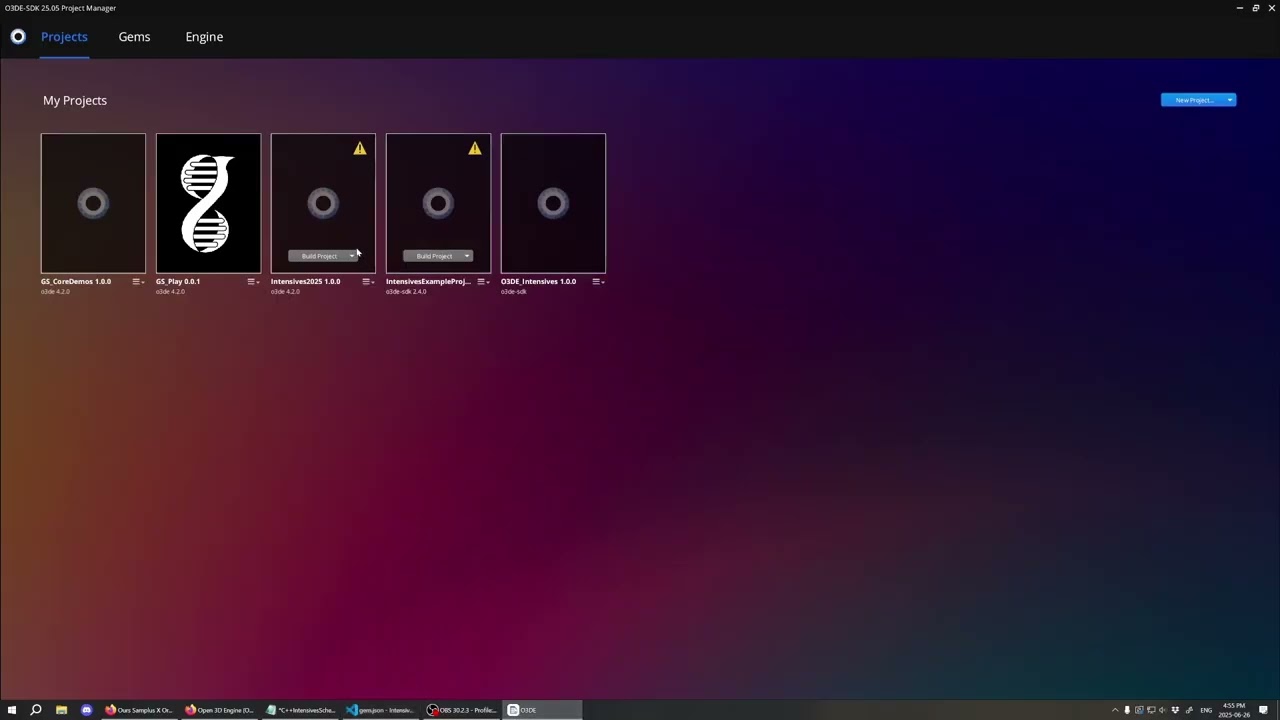
Task: Switch to Open 3D Engine Firefox window
Action: 219,710
